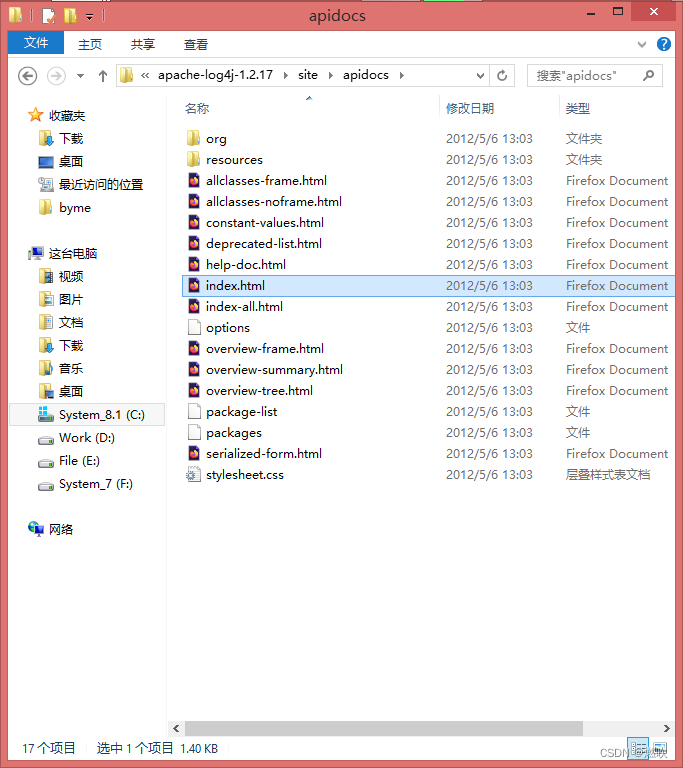Select the options blank file icon
Viewport: 683px width, 768px height.
[x=195, y=328]
